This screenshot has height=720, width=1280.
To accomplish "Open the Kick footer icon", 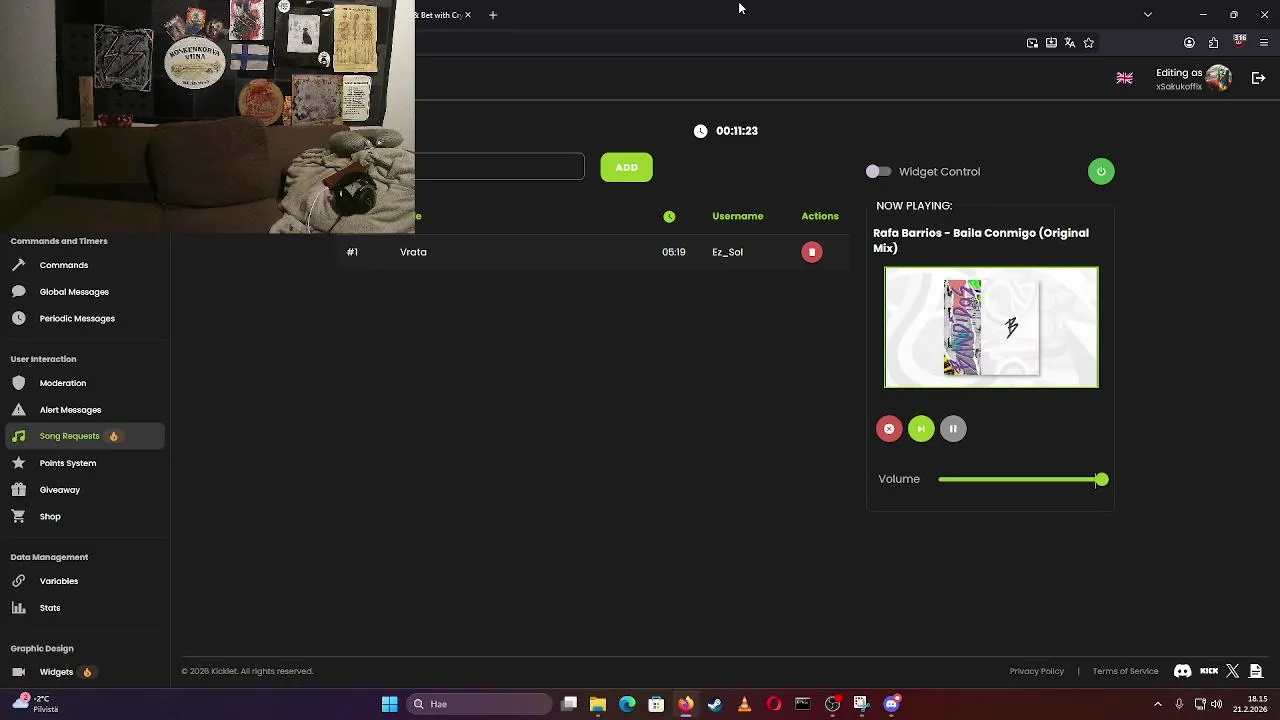I will click(x=1209, y=671).
